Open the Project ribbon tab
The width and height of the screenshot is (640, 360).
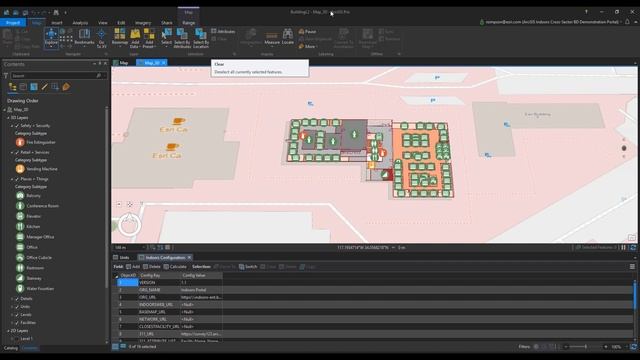(13, 22)
